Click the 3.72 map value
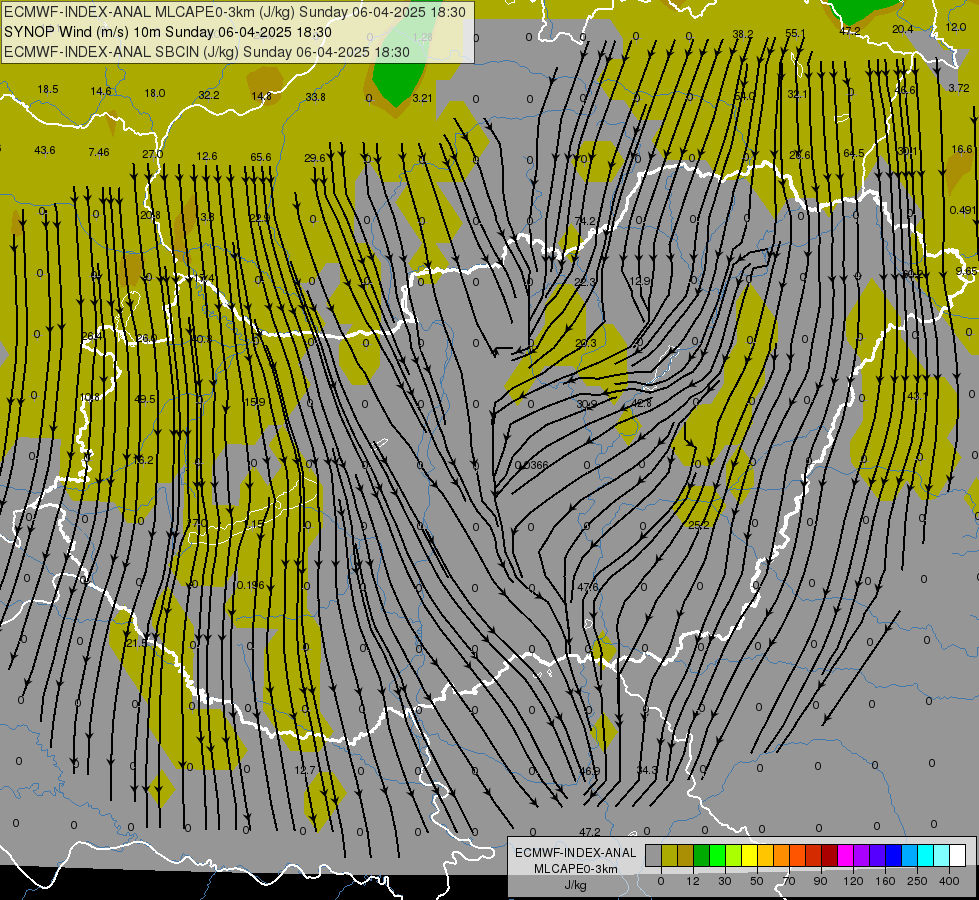The height and width of the screenshot is (900, 979). tap(958, 88)
